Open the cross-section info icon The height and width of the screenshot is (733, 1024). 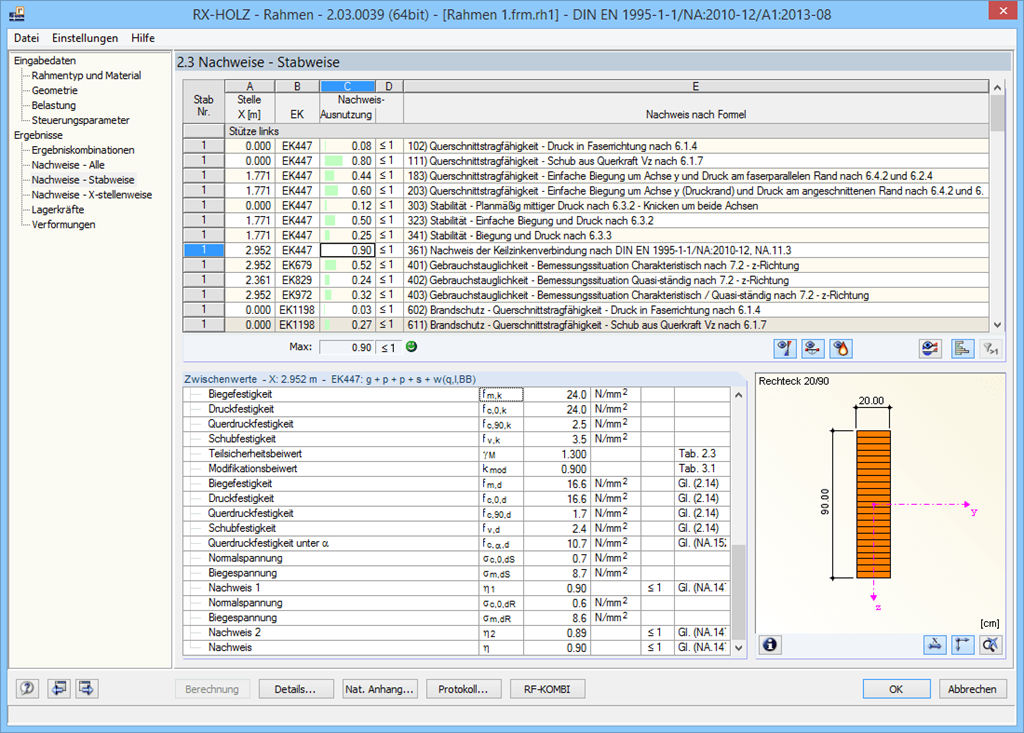point(771,645)
